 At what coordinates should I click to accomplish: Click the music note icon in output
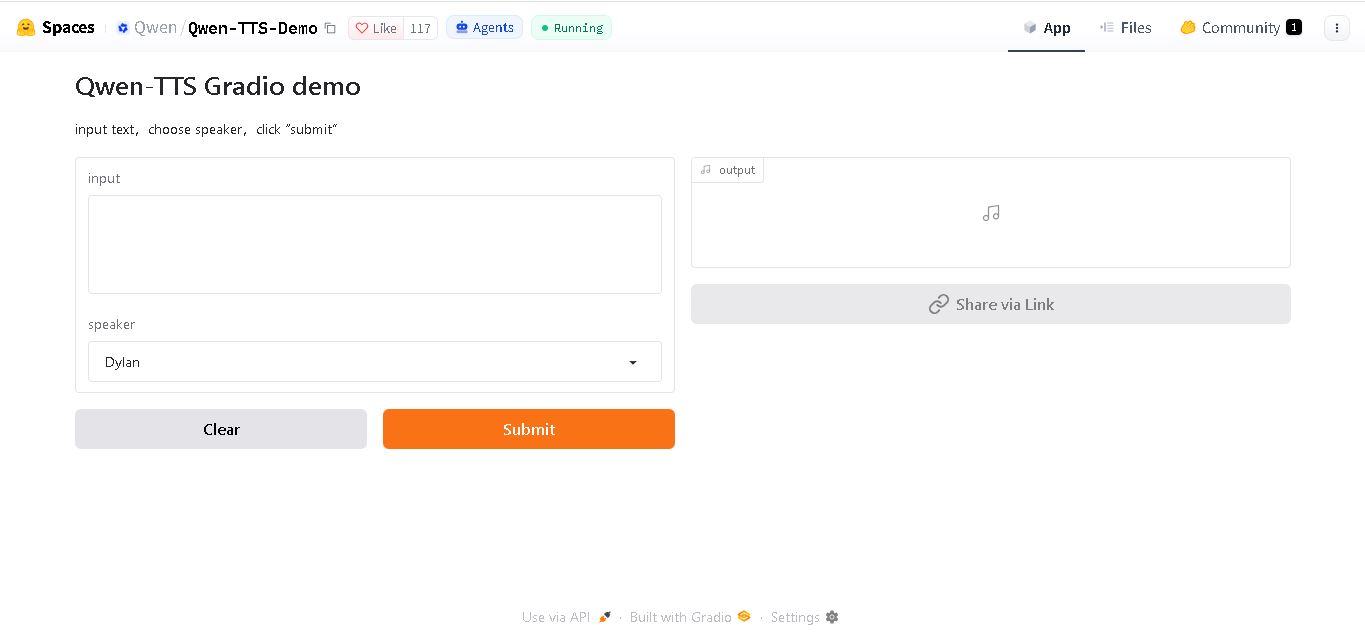pyautogui.click(x=991, y=213)
